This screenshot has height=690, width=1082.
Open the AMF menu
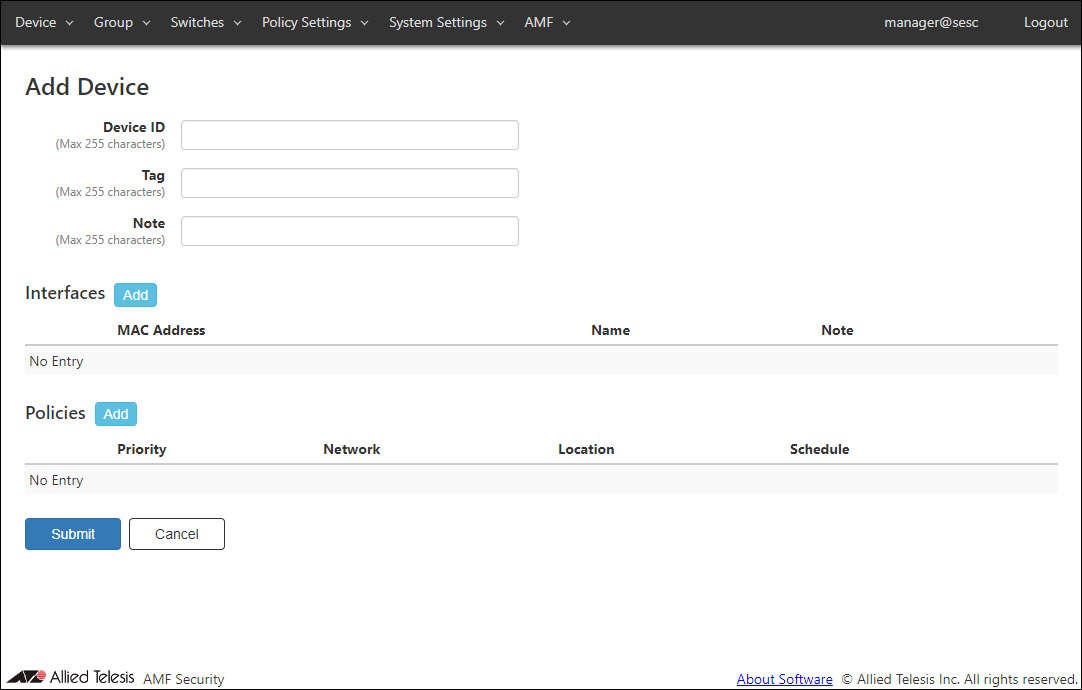pos(547,22)
